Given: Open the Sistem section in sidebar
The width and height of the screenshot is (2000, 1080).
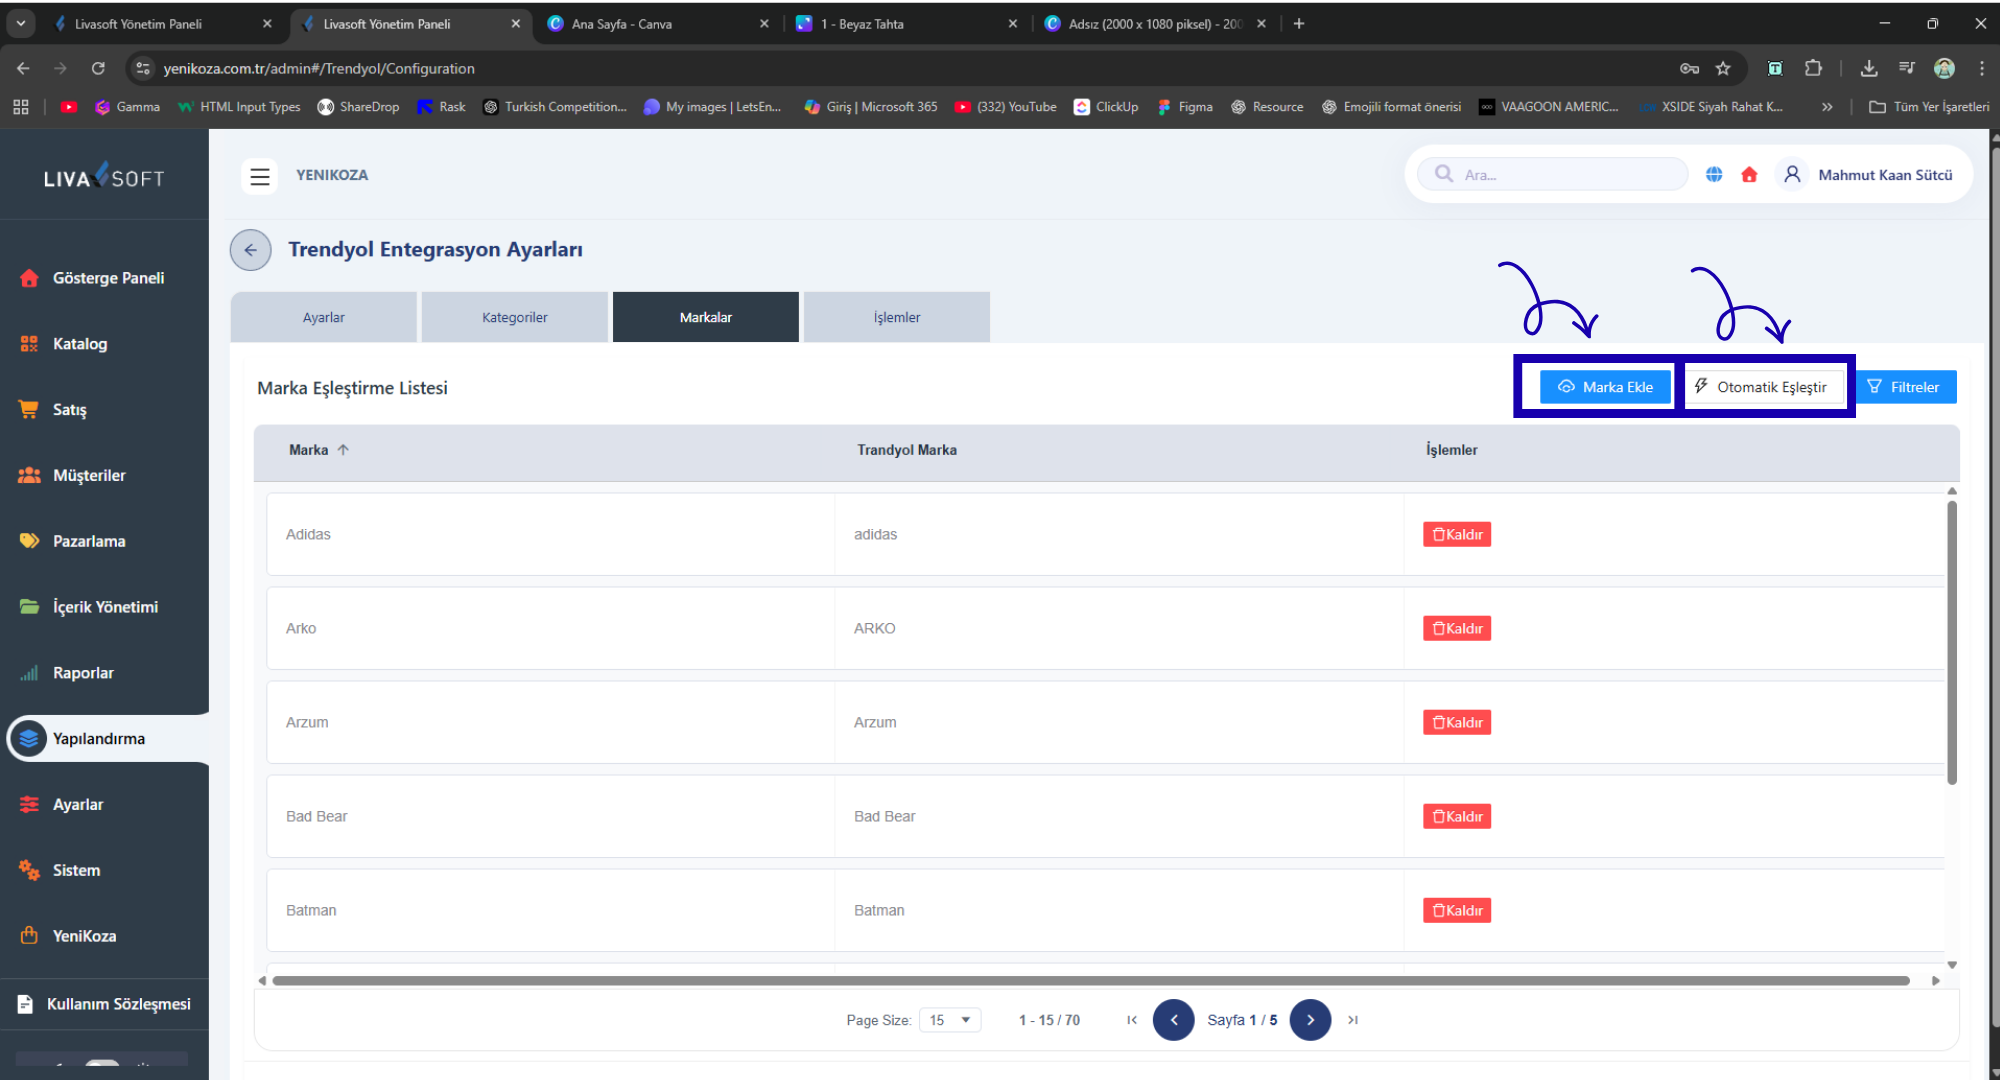Looking at the screenshot, I should [76, 870].
